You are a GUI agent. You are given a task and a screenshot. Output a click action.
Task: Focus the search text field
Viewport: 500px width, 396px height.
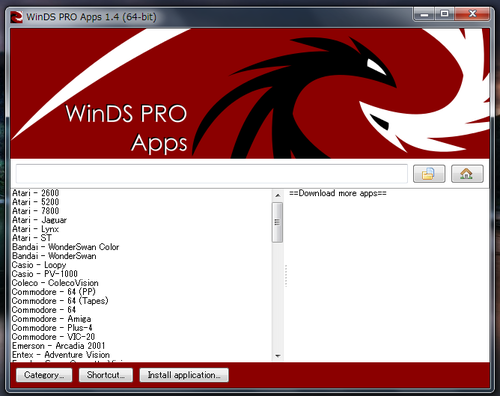click(212, 174)
